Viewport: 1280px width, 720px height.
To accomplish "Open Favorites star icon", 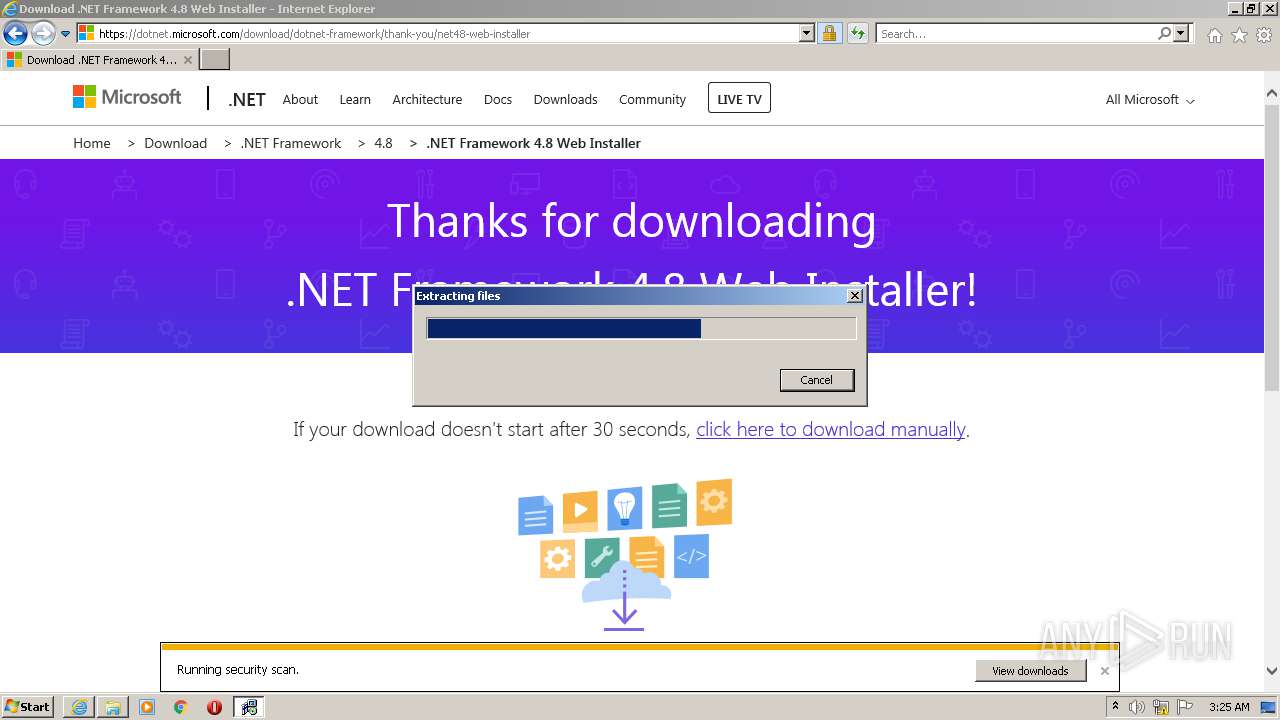I will pyautogui.click(x=1239, y=35).
